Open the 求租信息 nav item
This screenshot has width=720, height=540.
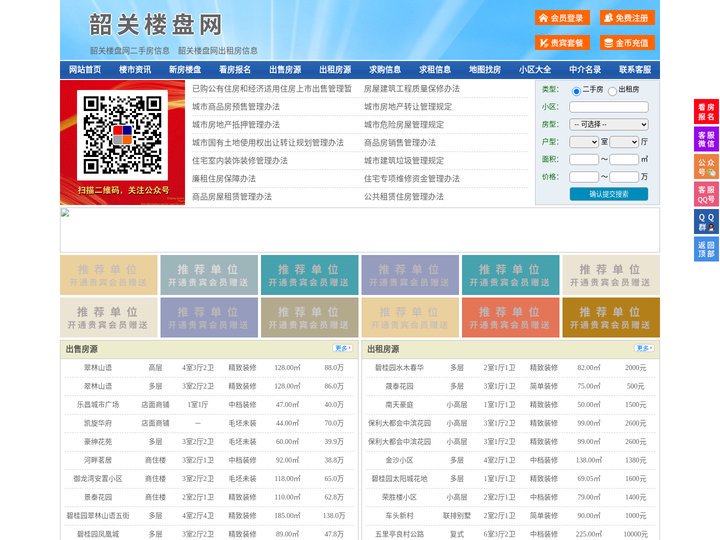435,70
